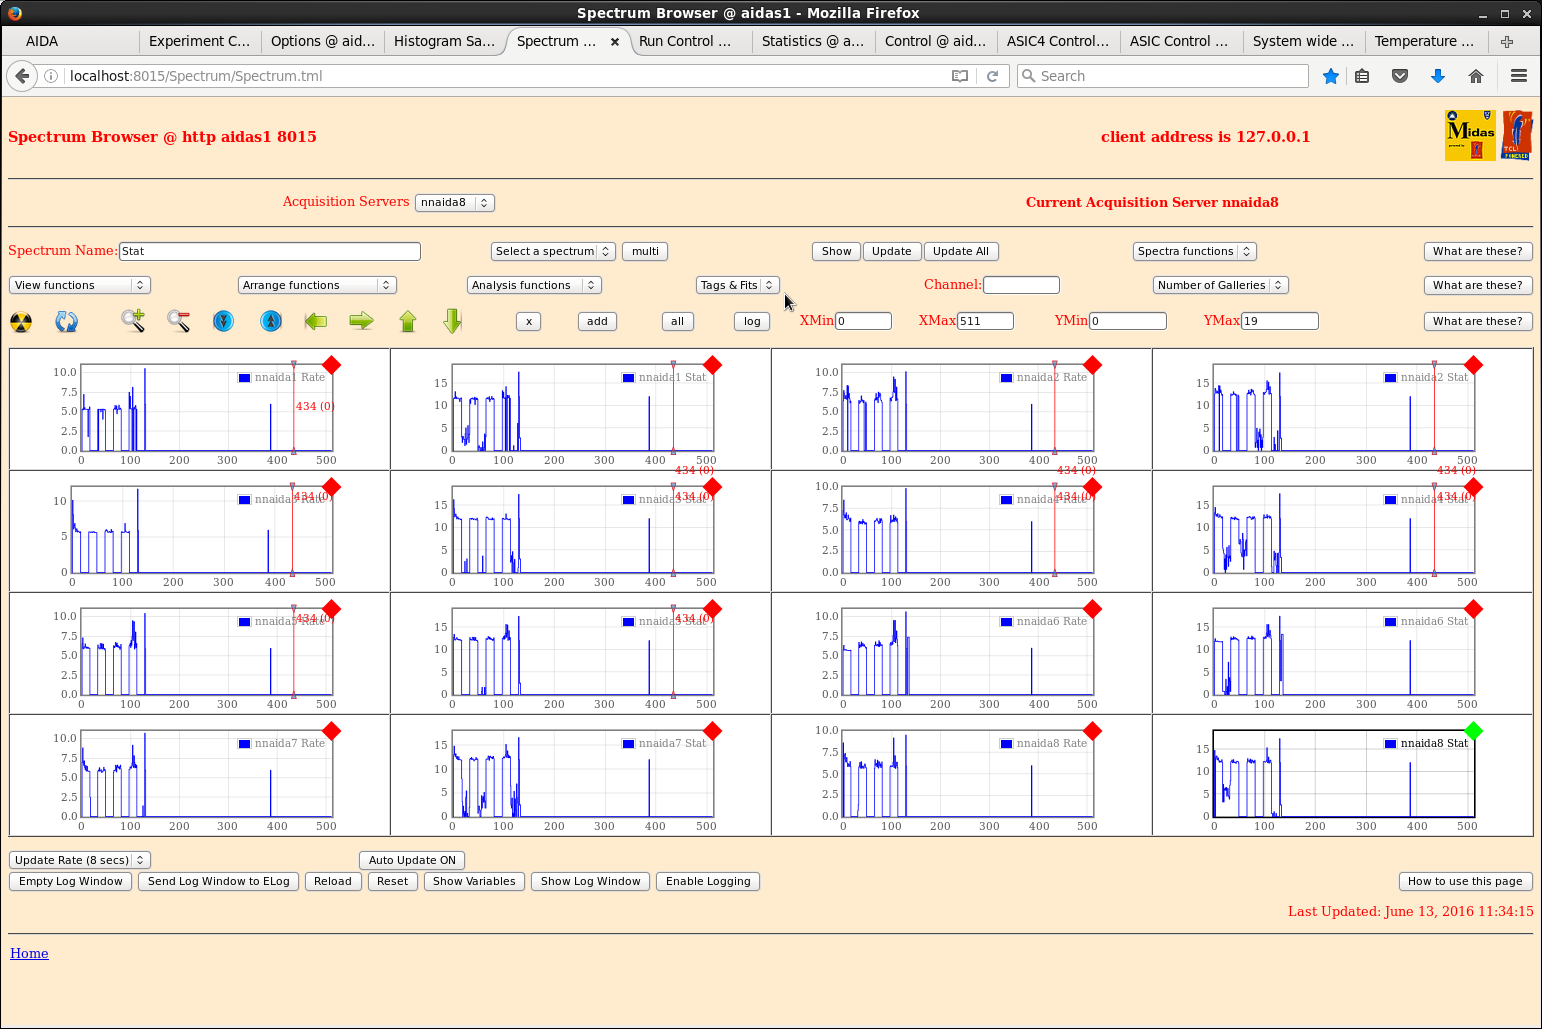Image resolution: width=1542 pixels, height=1029 pixels.
Task: Toggle the red diamond on nnaida1 Rate
Action: pyautogui.click(x=332, y=365)
